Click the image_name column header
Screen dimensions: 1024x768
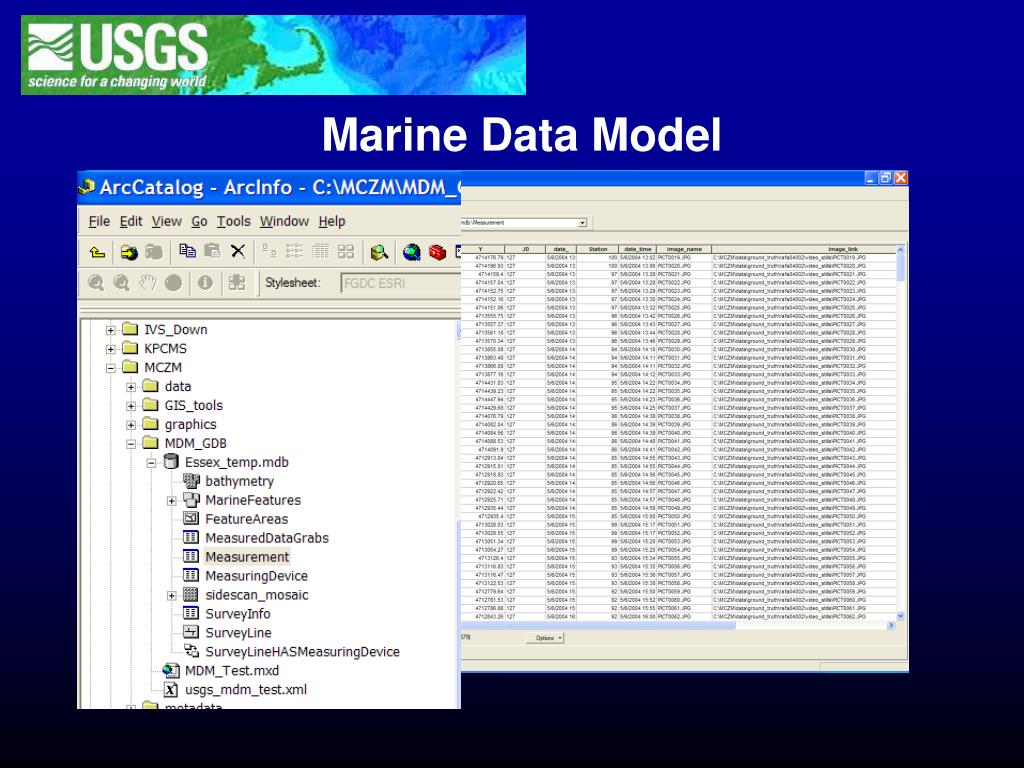(684, 249)
